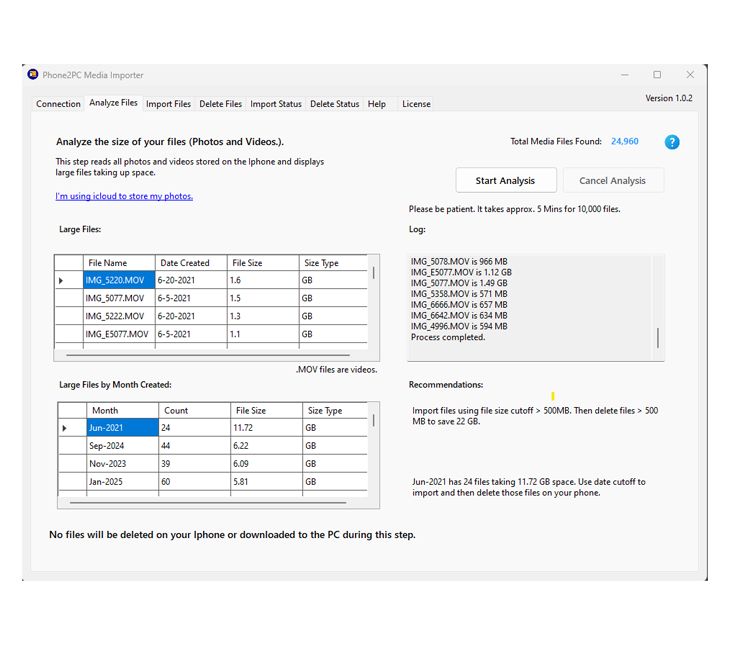Click the 6-20-2021 date for IMG_5220.MOV
This screenshot has height=645, width=730.
191,280
